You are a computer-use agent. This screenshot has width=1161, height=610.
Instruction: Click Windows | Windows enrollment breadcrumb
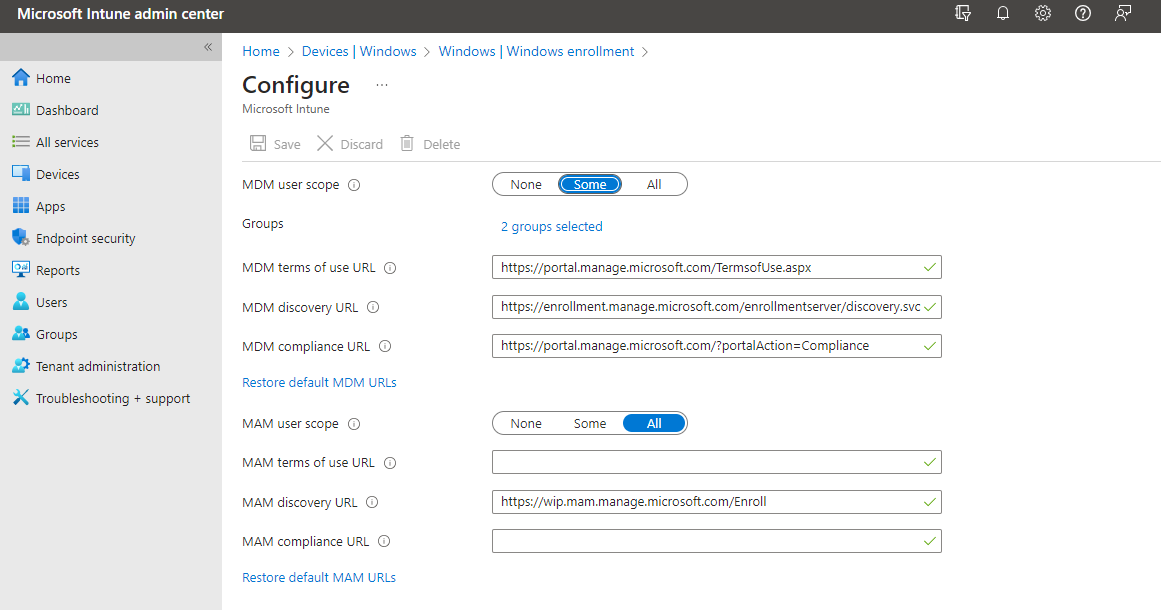pos(536,51)
